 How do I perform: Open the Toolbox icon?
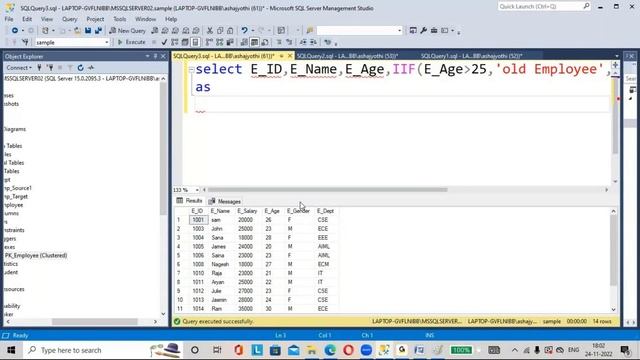tap(434, 31)
